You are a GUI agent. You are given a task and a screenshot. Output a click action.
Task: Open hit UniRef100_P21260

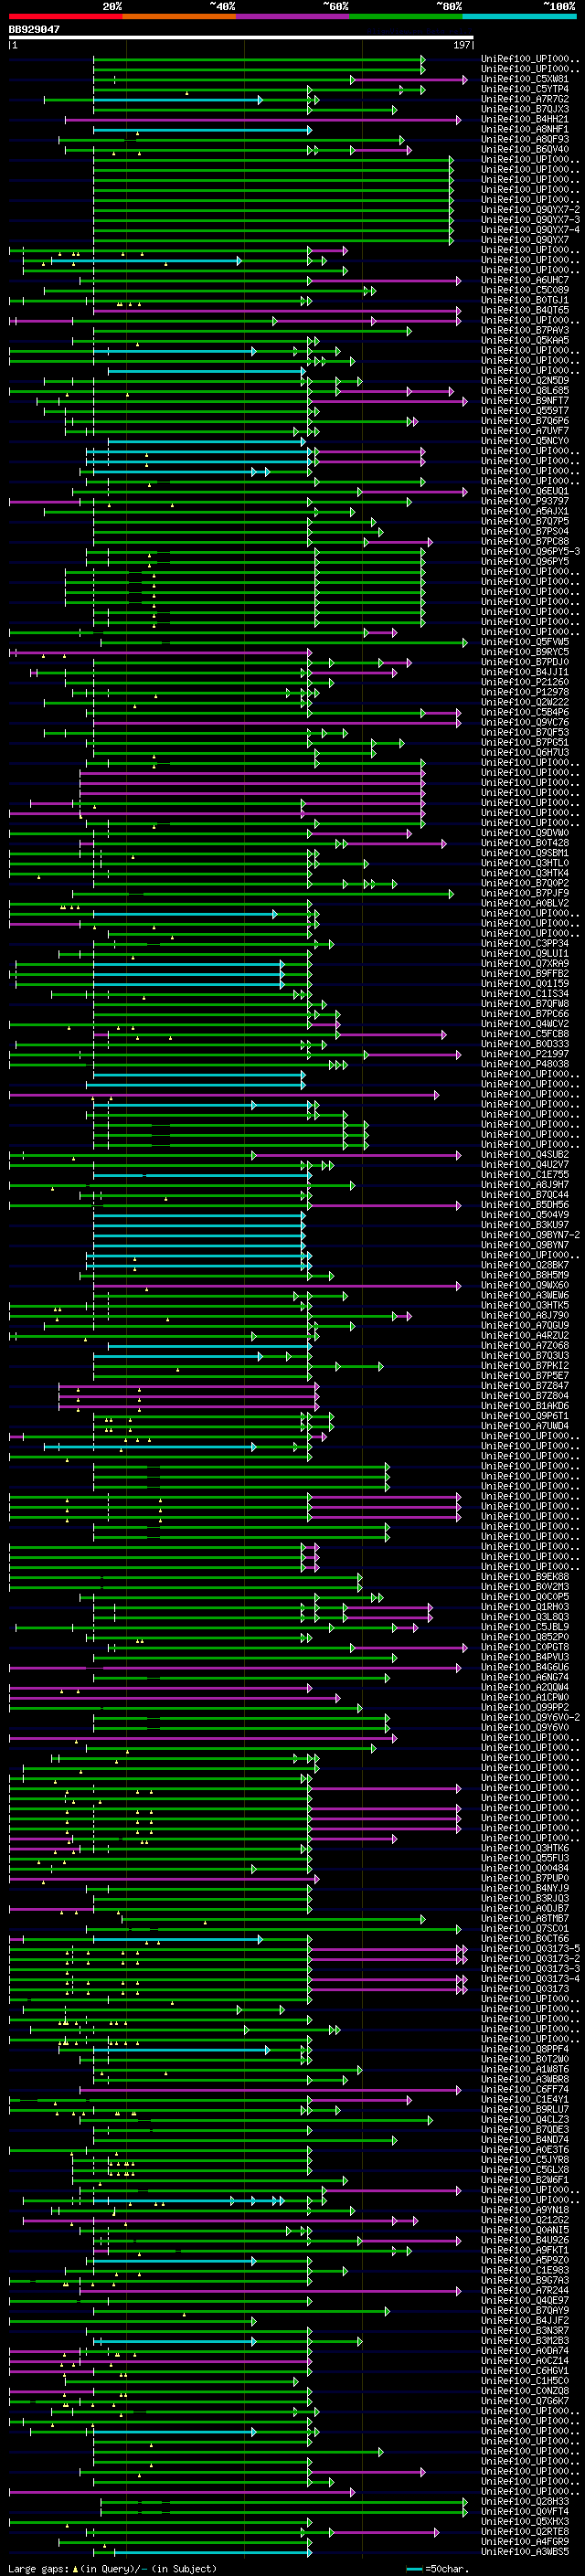[x=525, y=682]
